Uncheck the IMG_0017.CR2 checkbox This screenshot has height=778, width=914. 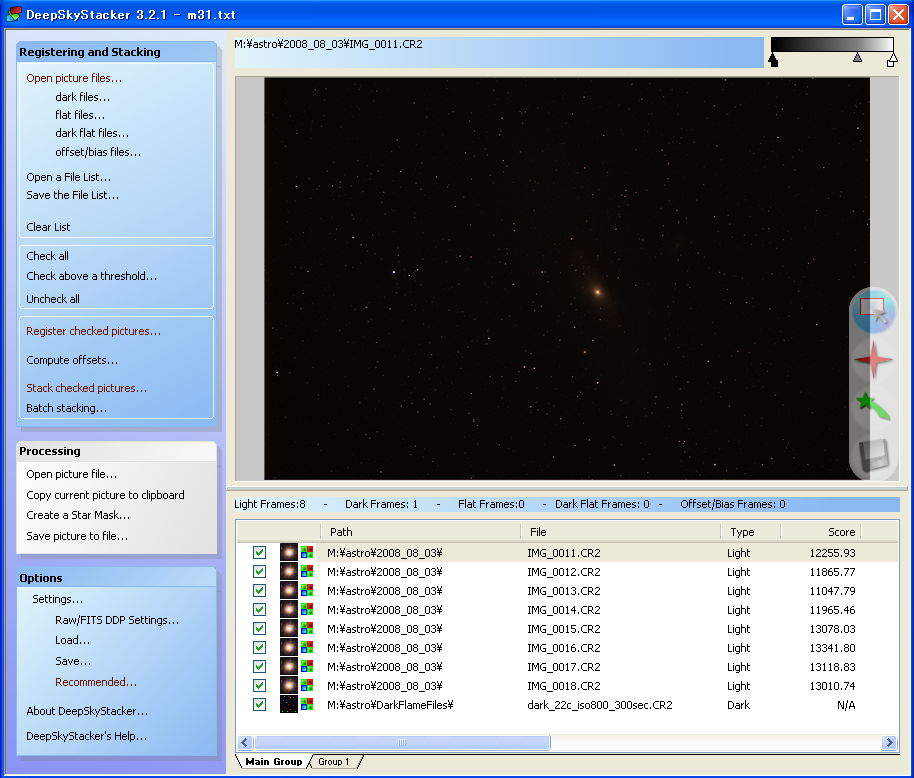point(259,666)
